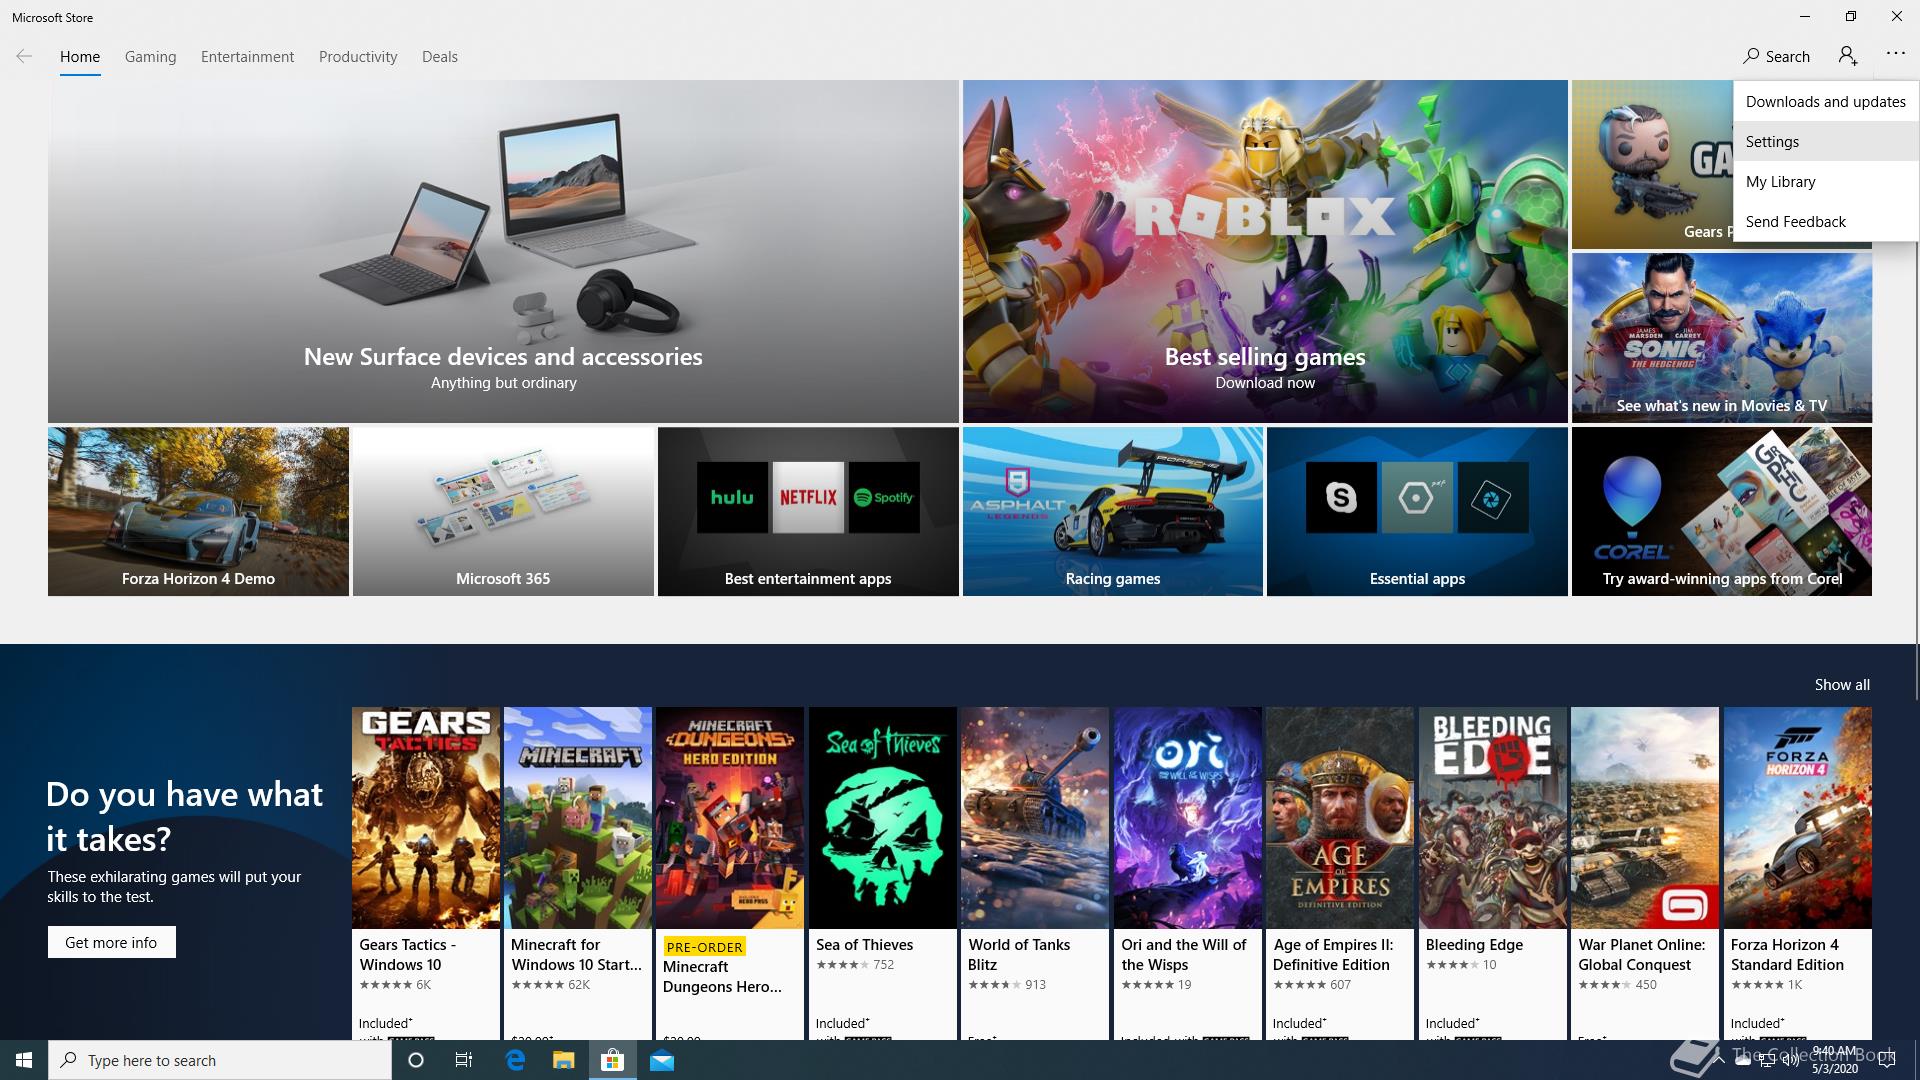Click the back arrow in Store header
This screenshot has height=1080, width=1920.
24,56
